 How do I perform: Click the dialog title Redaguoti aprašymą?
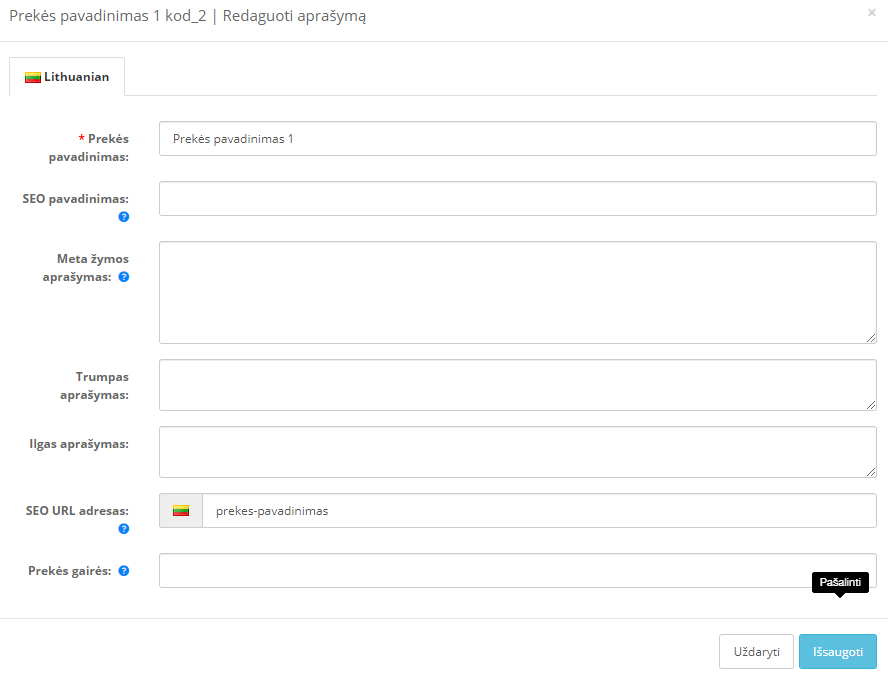click(294, 16)
